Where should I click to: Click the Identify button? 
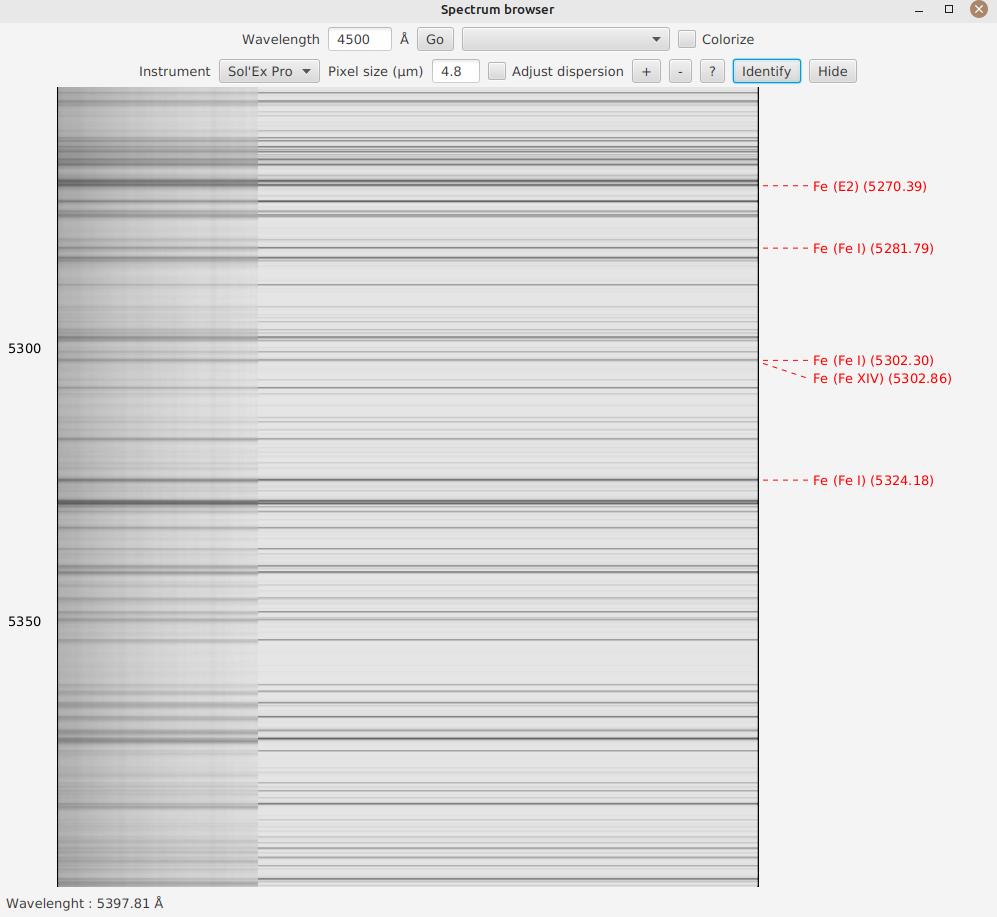pyautogui.click(x=766, y=71)
